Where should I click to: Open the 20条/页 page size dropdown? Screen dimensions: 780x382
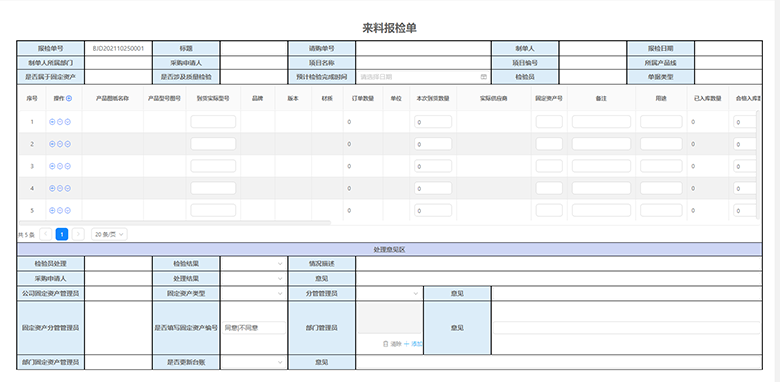(109, 234)
